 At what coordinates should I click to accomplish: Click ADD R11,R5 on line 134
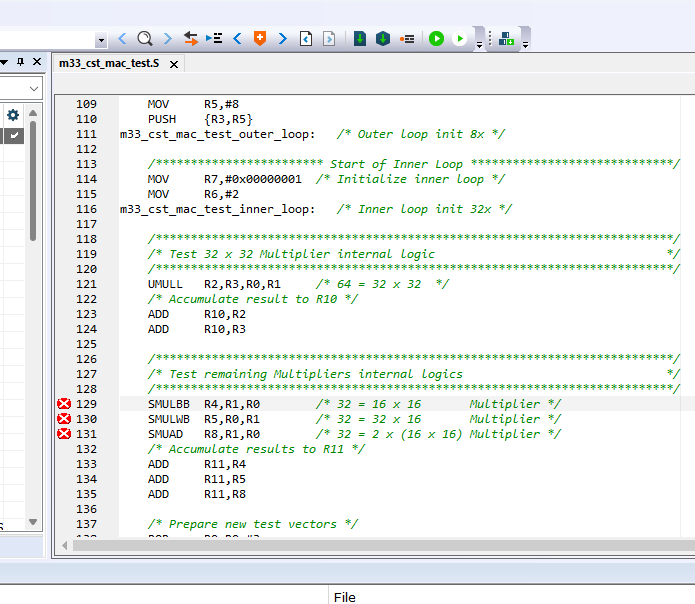196,479
